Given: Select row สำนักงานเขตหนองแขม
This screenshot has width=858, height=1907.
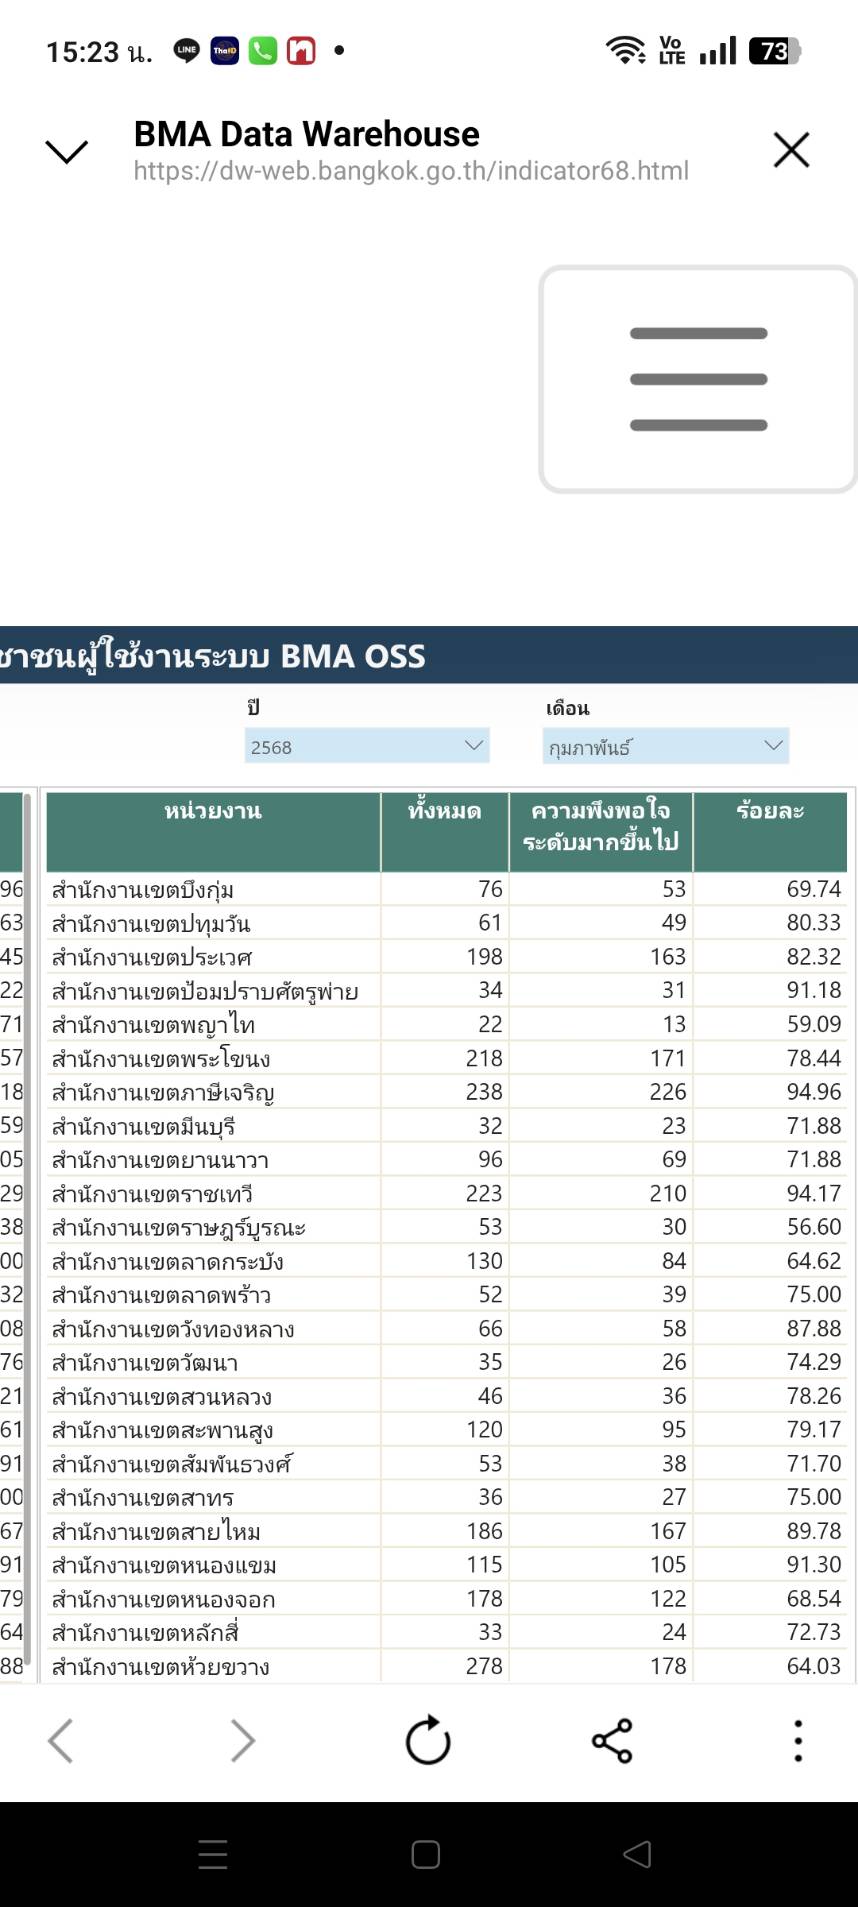Looking at the screenshot, I should pos(446,1565).
